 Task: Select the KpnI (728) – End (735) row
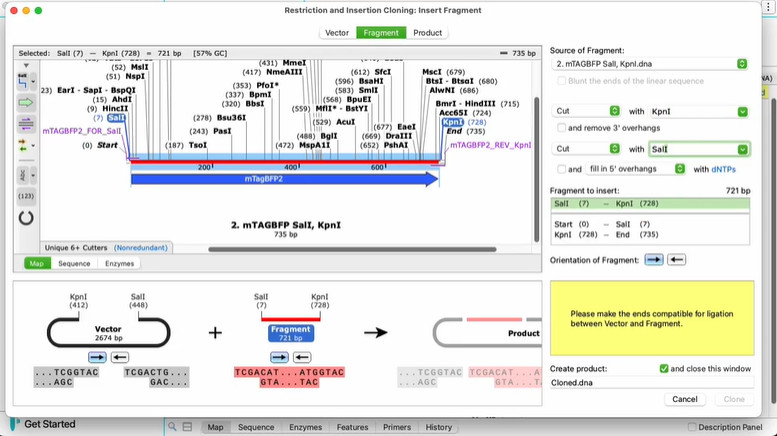click(650, 235)
